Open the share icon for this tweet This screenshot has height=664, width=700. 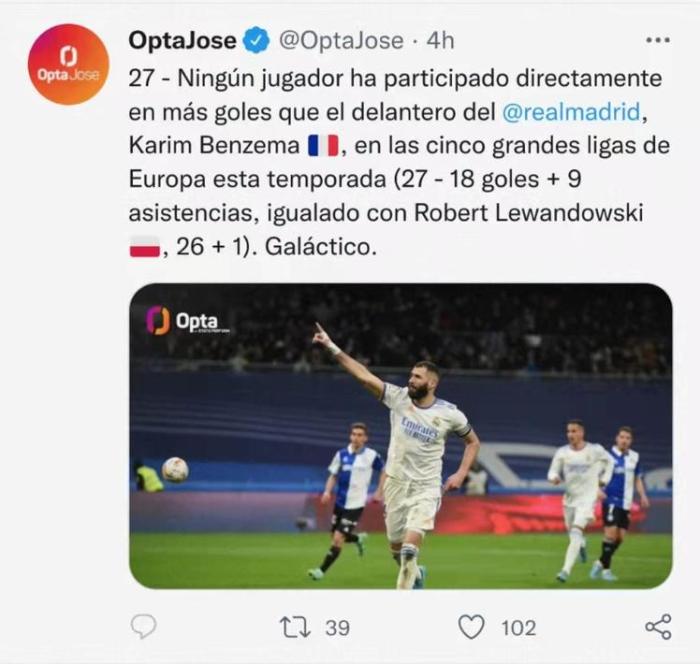(657, 627)
